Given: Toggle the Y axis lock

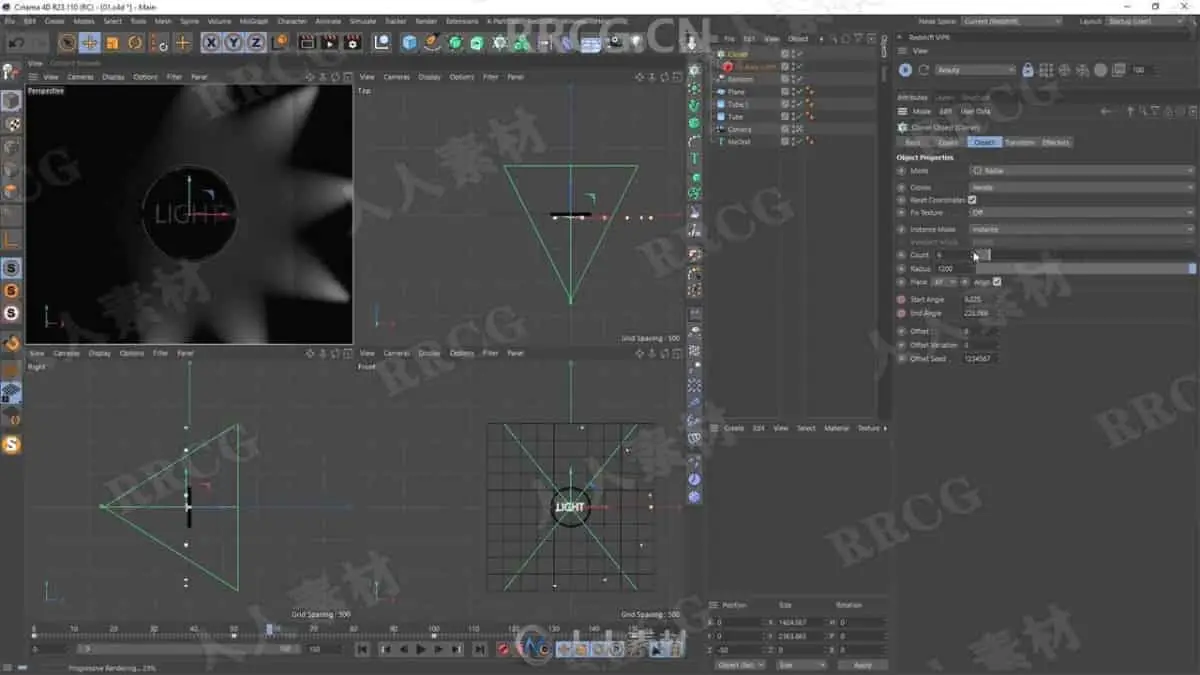Looking at the screenshot, I should (x=234, y=42).
